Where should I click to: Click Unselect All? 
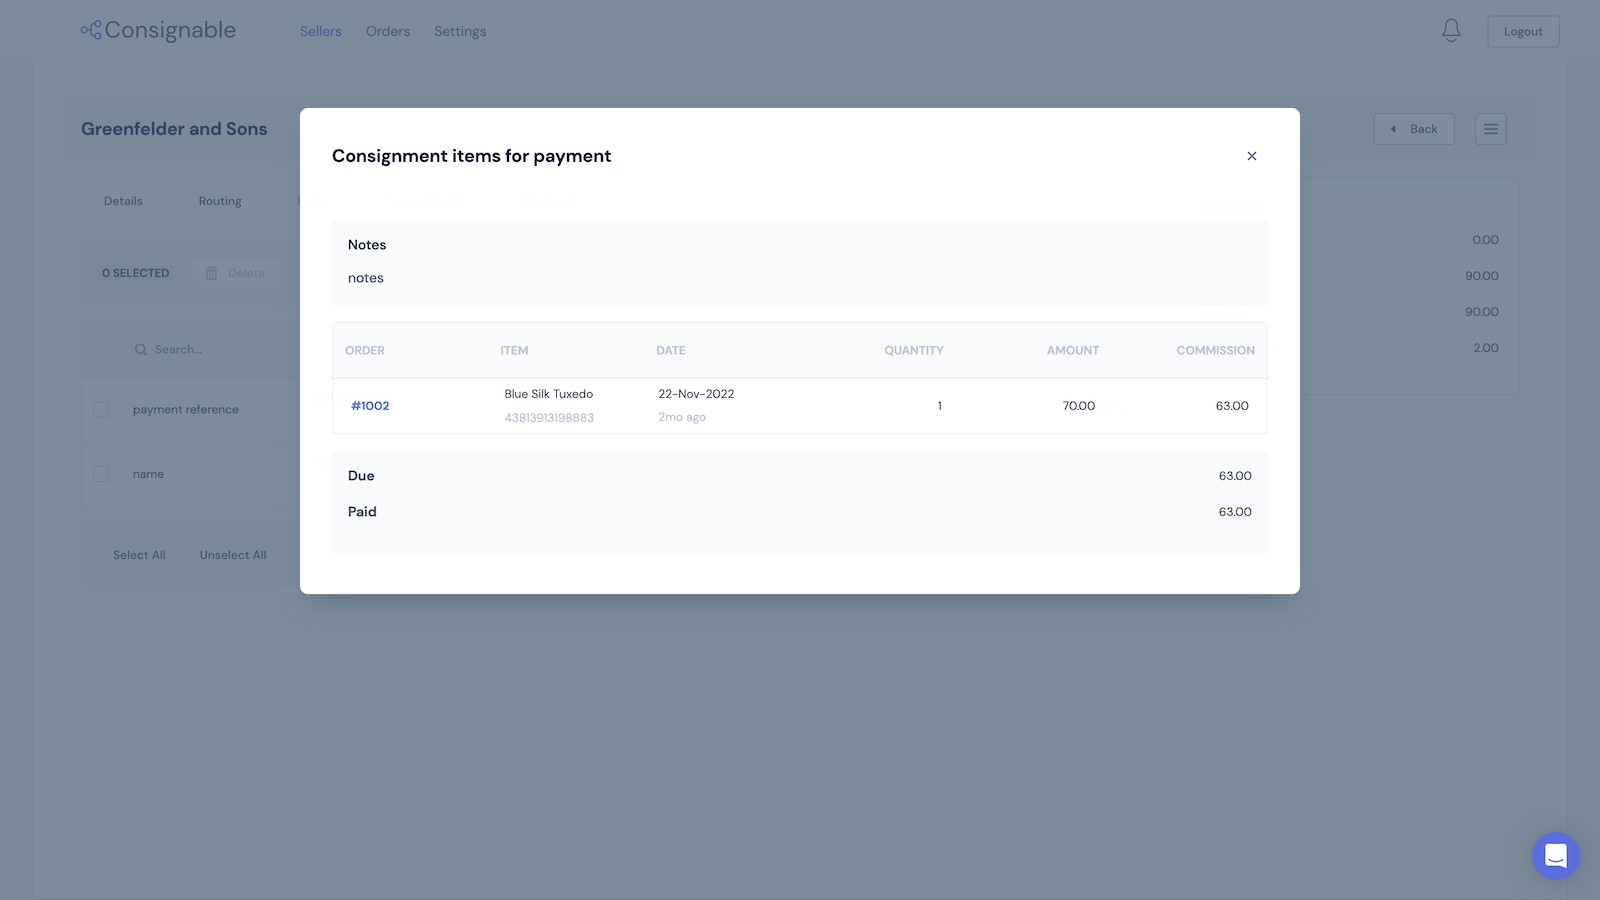point(232,554)
